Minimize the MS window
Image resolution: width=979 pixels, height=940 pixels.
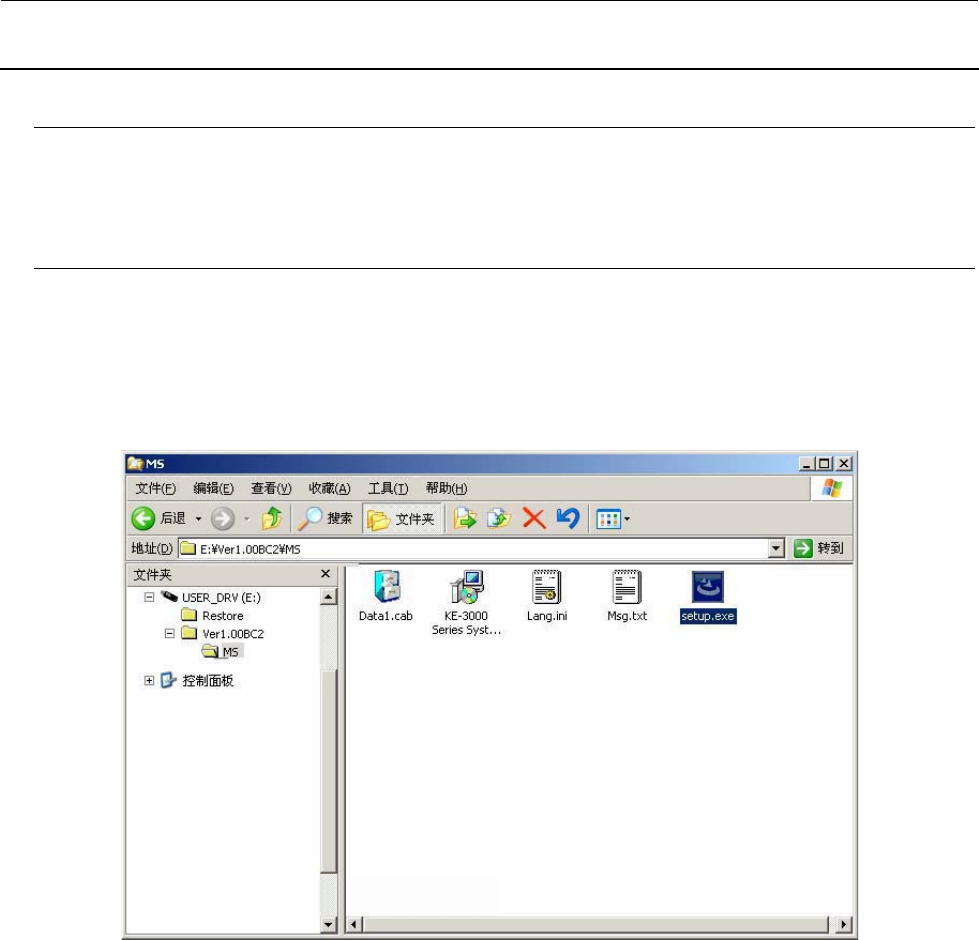point(807,464)
